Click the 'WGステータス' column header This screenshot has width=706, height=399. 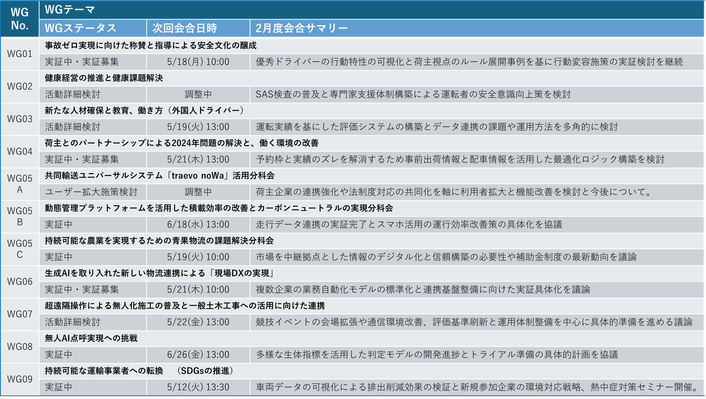coord(93,28)
